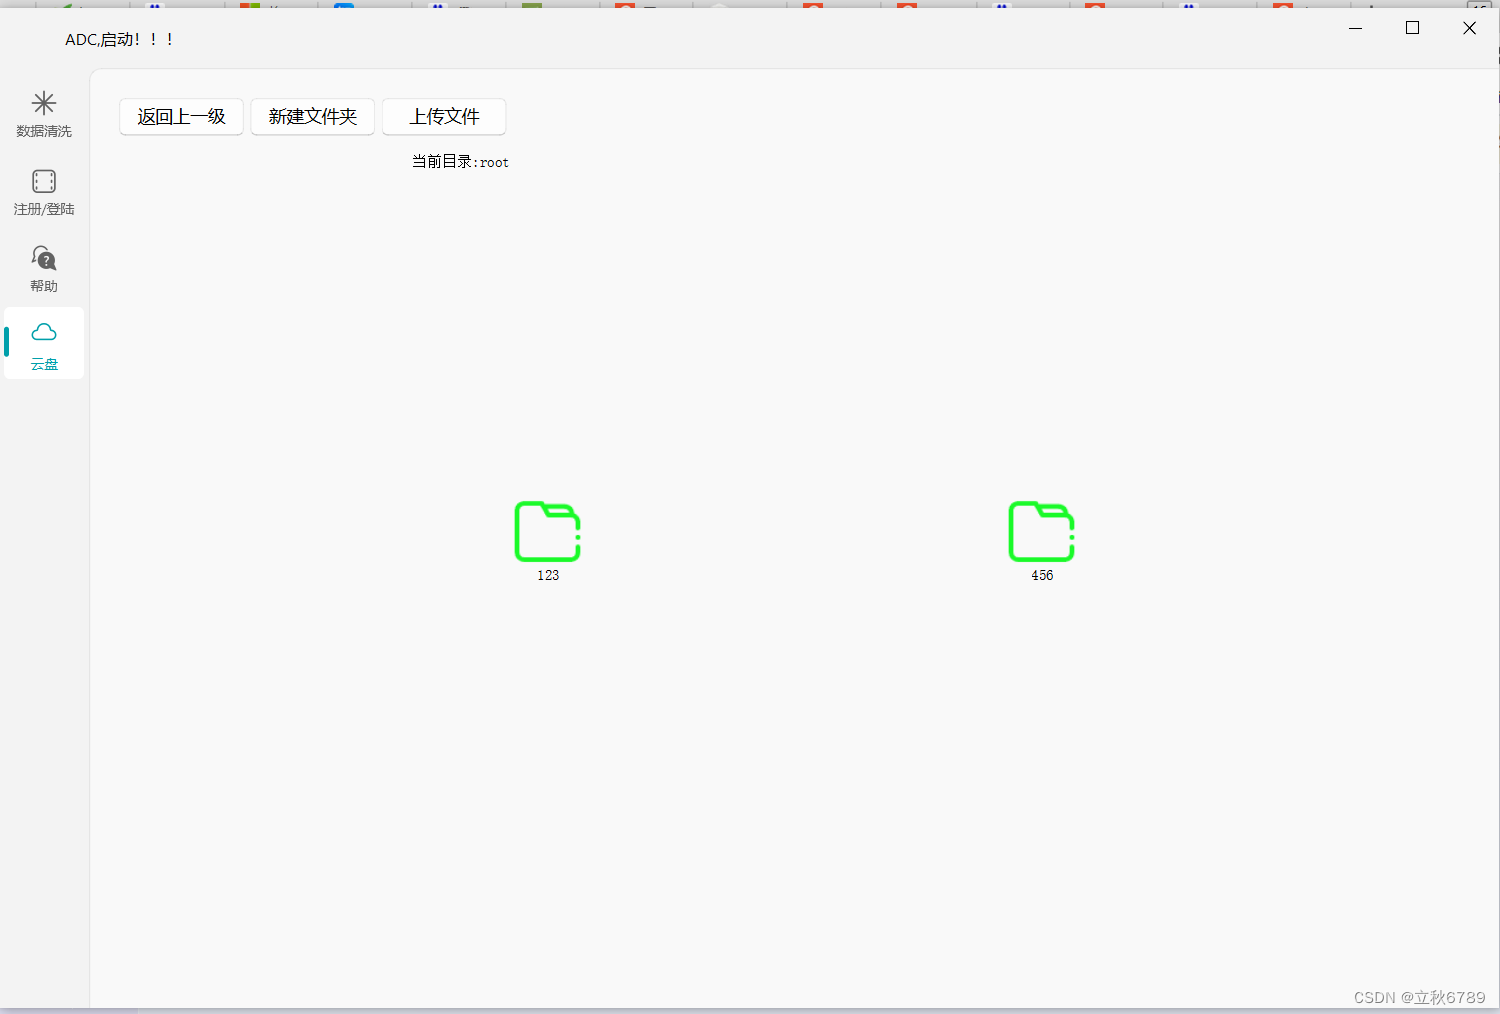Click the teal indicator beside 云盘

pyautogui.click(x=4, y=344)
